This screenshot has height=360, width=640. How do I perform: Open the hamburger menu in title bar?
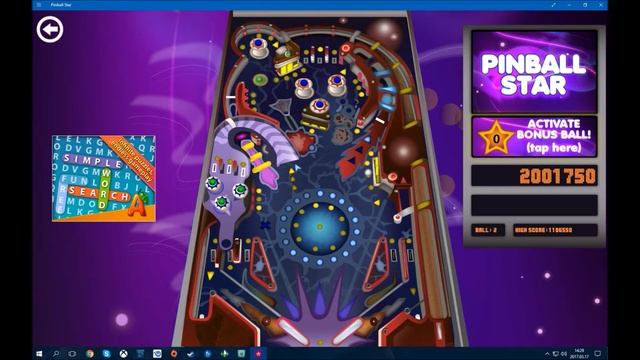tap(39, 5)
